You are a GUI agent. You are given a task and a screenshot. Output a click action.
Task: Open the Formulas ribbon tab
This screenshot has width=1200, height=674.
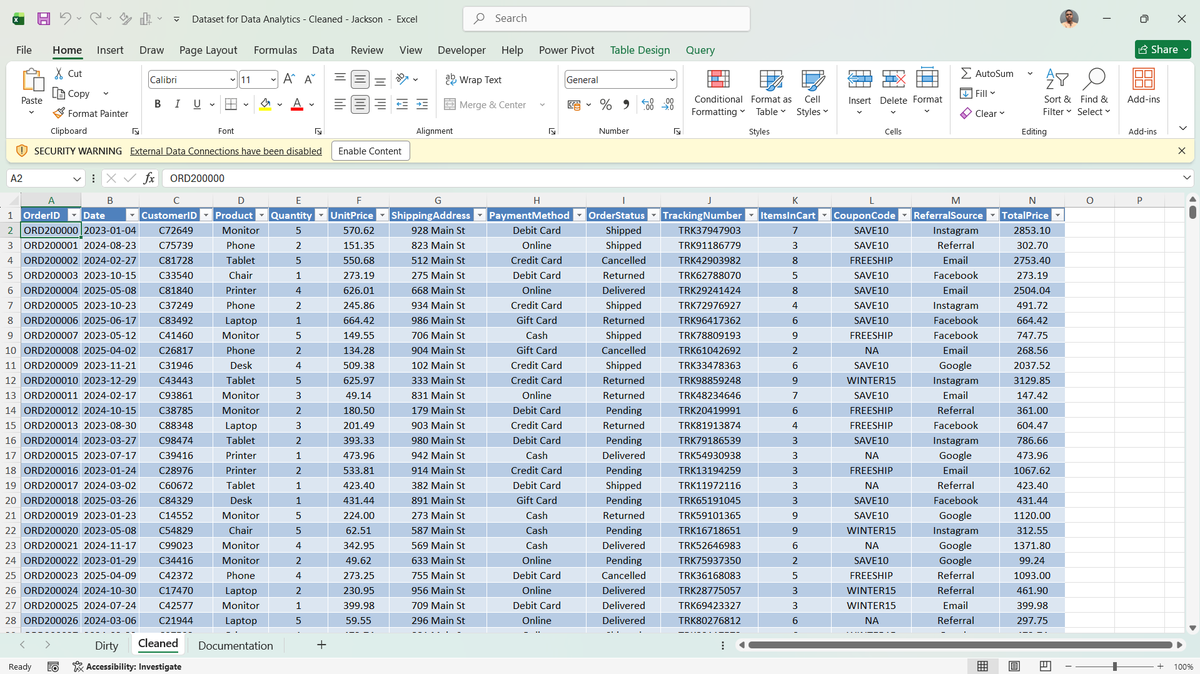coord(275,50)
